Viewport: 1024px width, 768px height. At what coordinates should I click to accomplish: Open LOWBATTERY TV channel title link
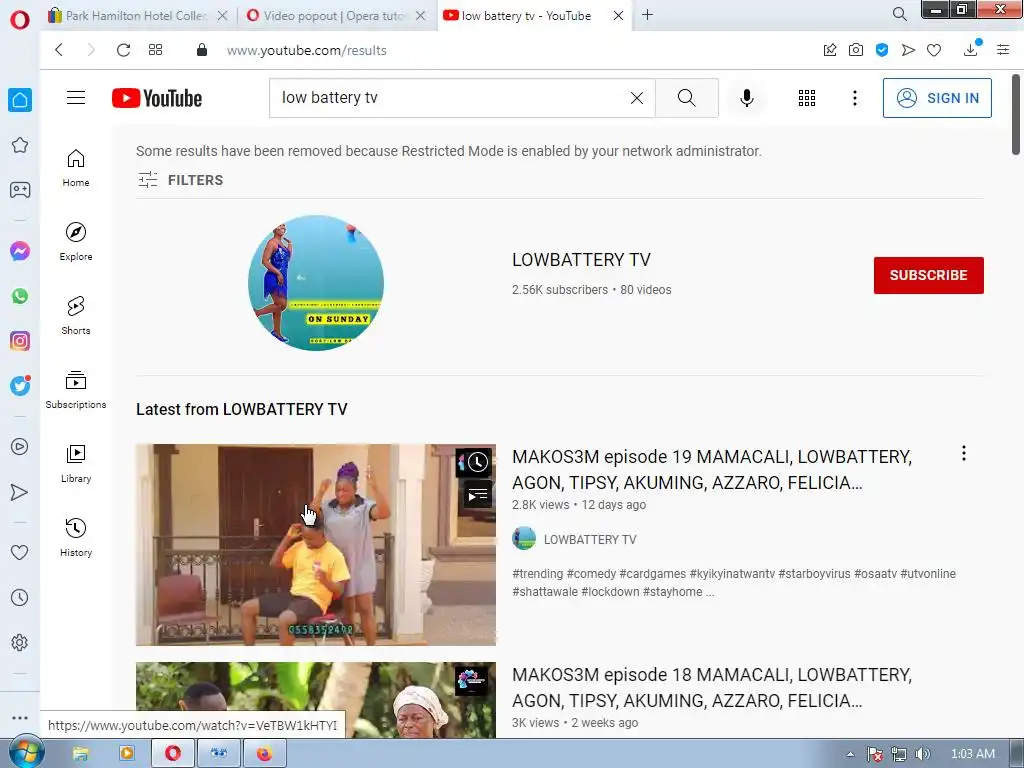click(x=581, y=260)
